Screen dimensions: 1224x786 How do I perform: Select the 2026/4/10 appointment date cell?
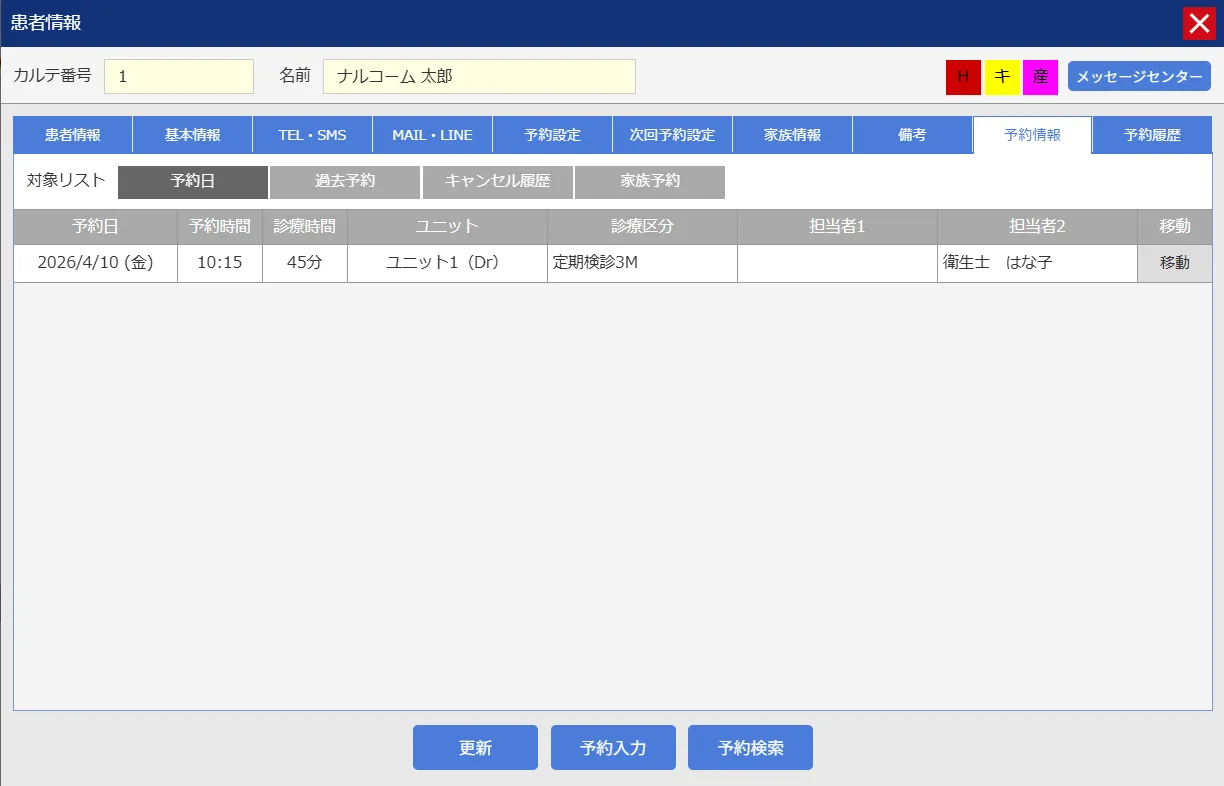coord(95,263)
